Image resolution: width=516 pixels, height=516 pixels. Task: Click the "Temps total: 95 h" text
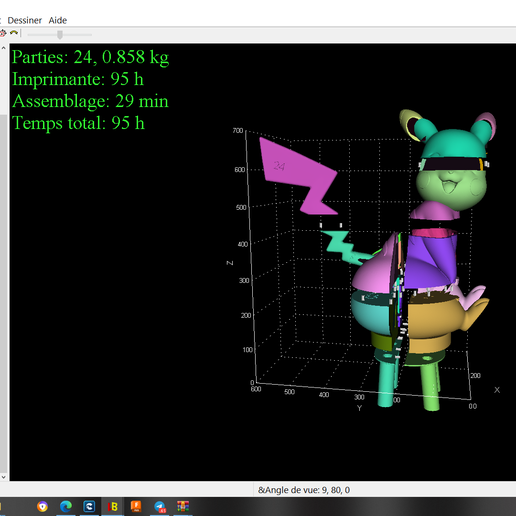tap(78, 123)
